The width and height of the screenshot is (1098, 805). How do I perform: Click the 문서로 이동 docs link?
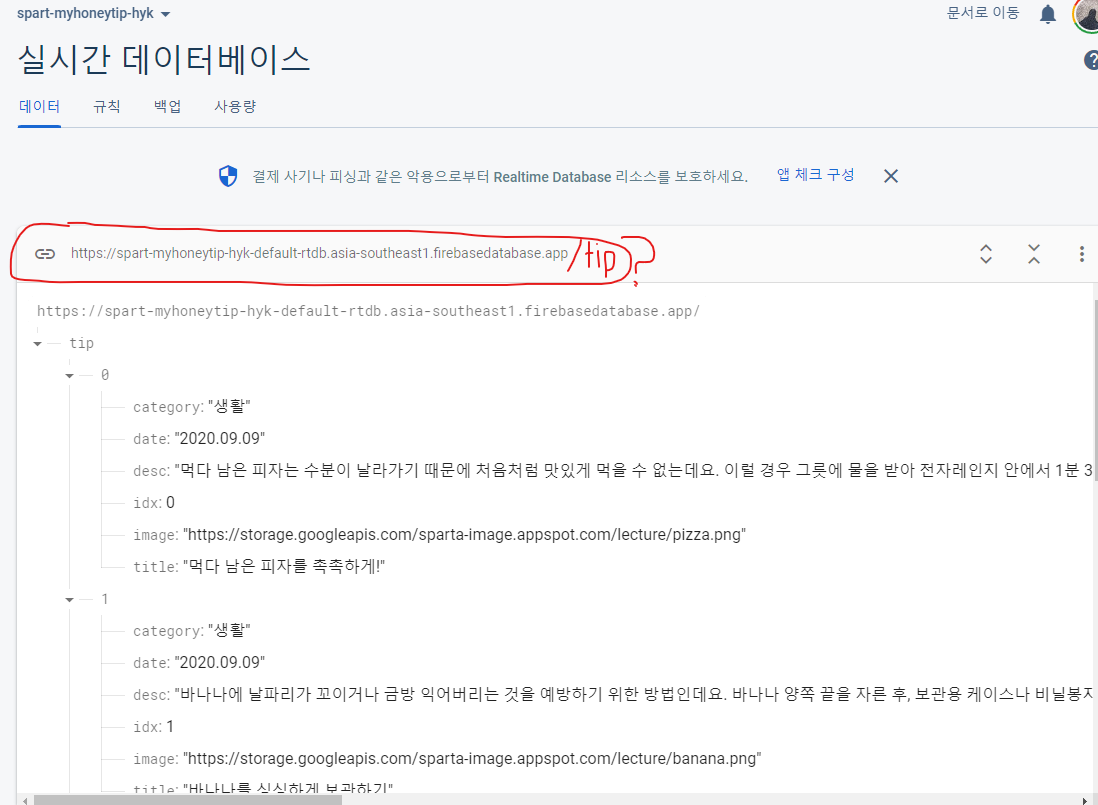982,13
